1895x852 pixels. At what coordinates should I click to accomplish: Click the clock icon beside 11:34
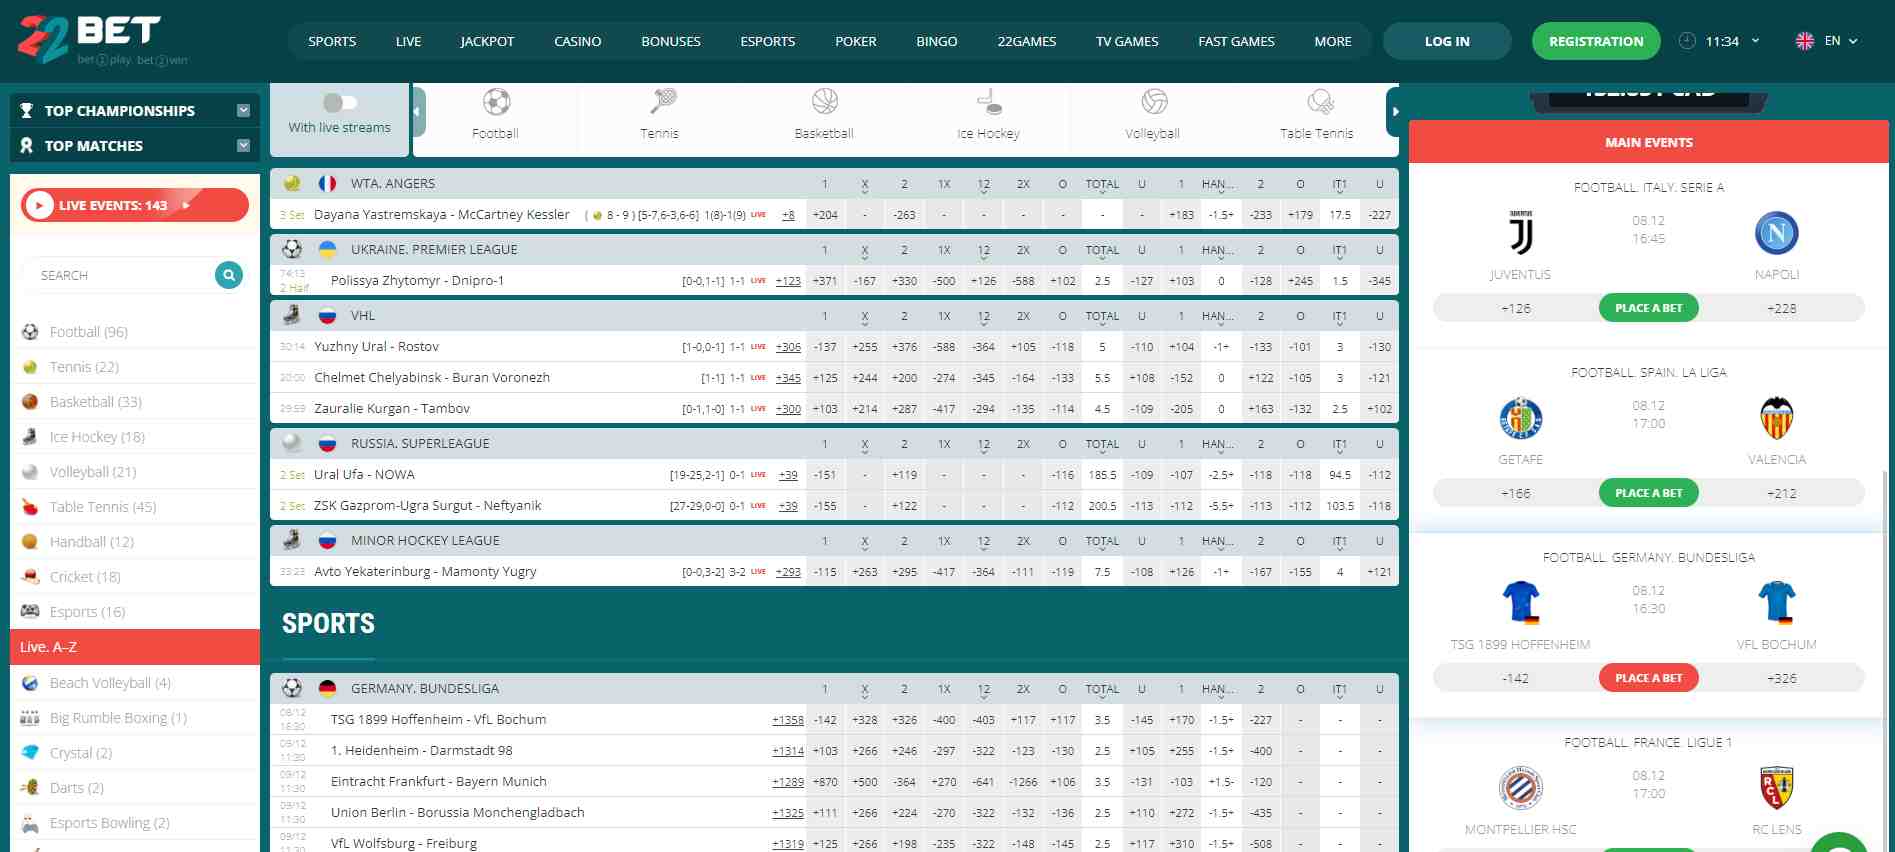tap(1687, 41)
